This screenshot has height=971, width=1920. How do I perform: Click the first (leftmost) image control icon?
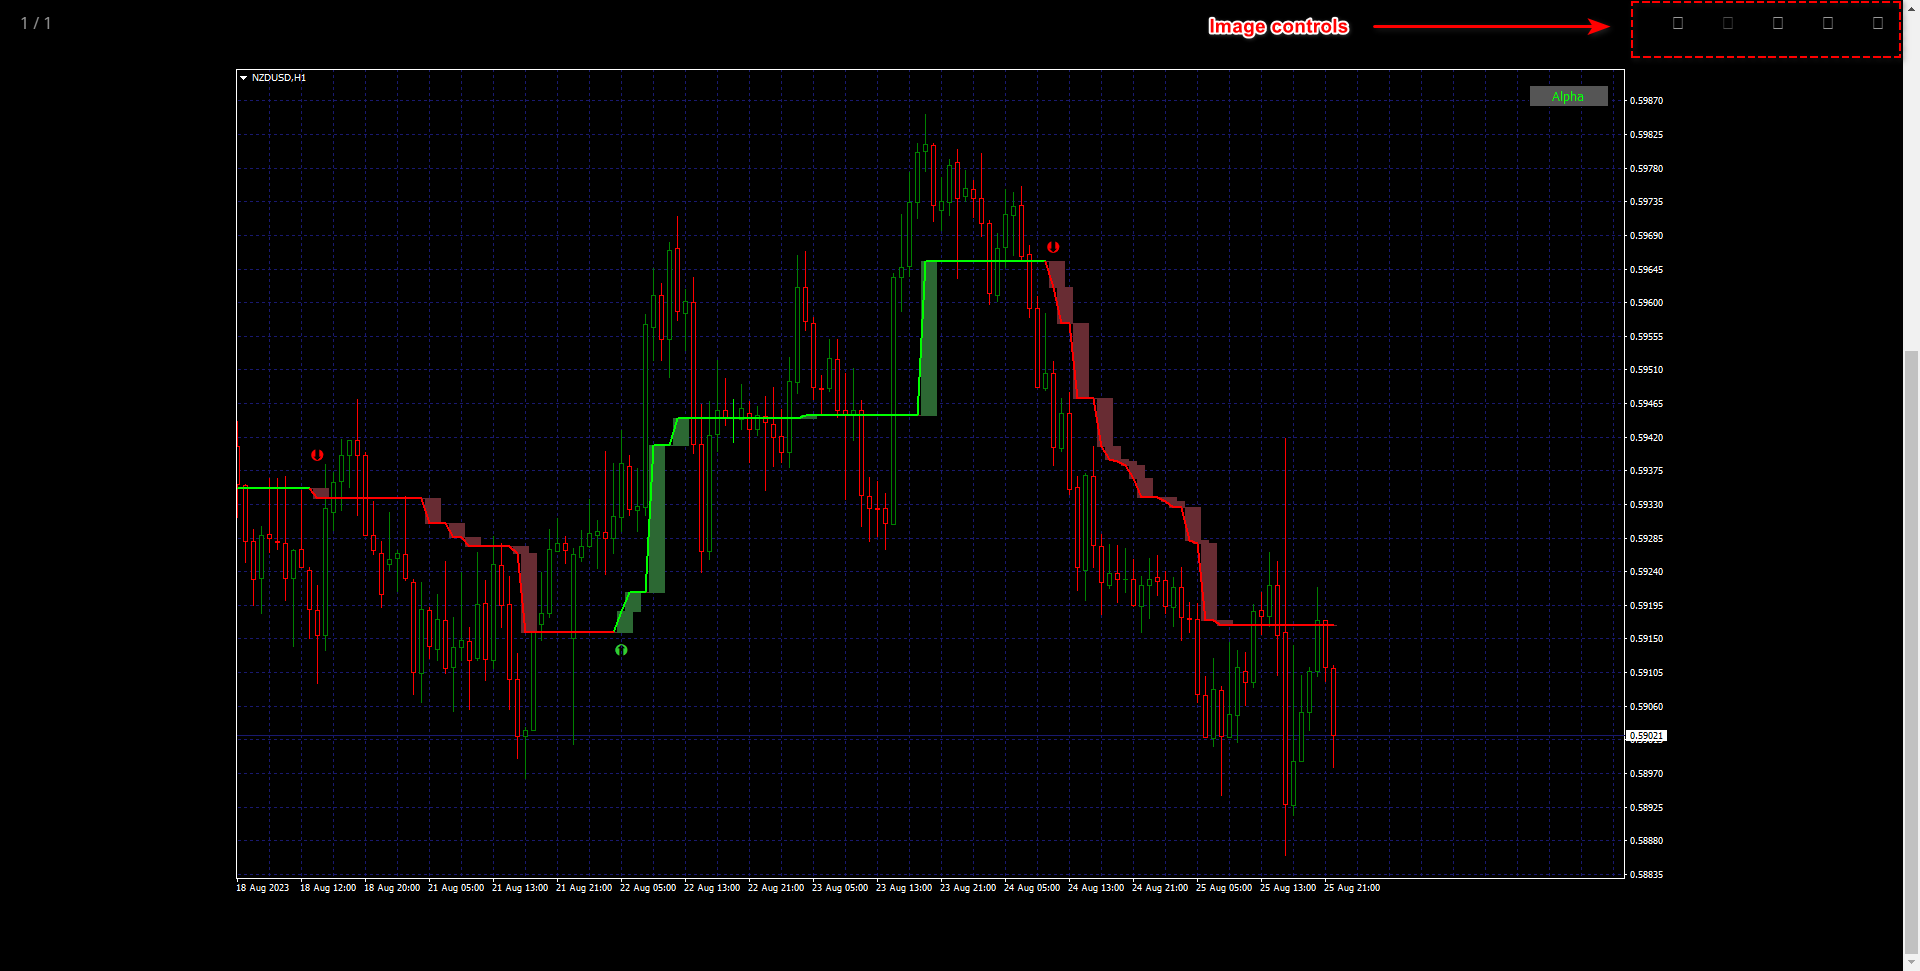click(x=1678, y=23)
